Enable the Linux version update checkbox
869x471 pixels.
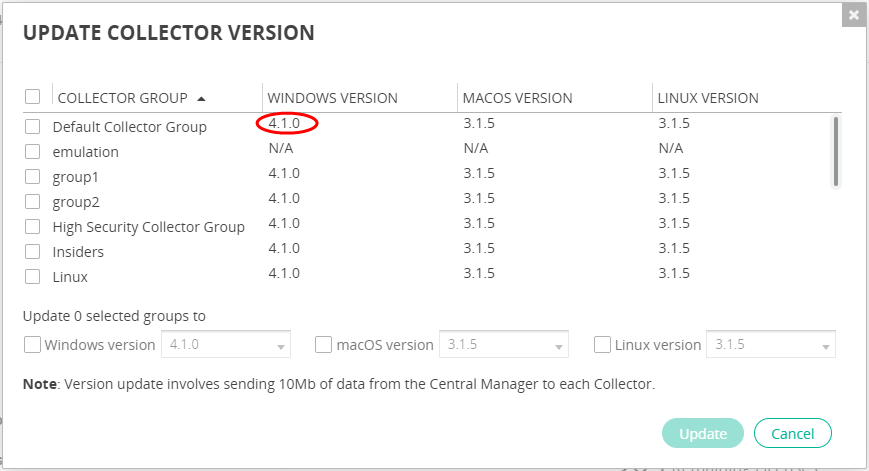(603, 345)
